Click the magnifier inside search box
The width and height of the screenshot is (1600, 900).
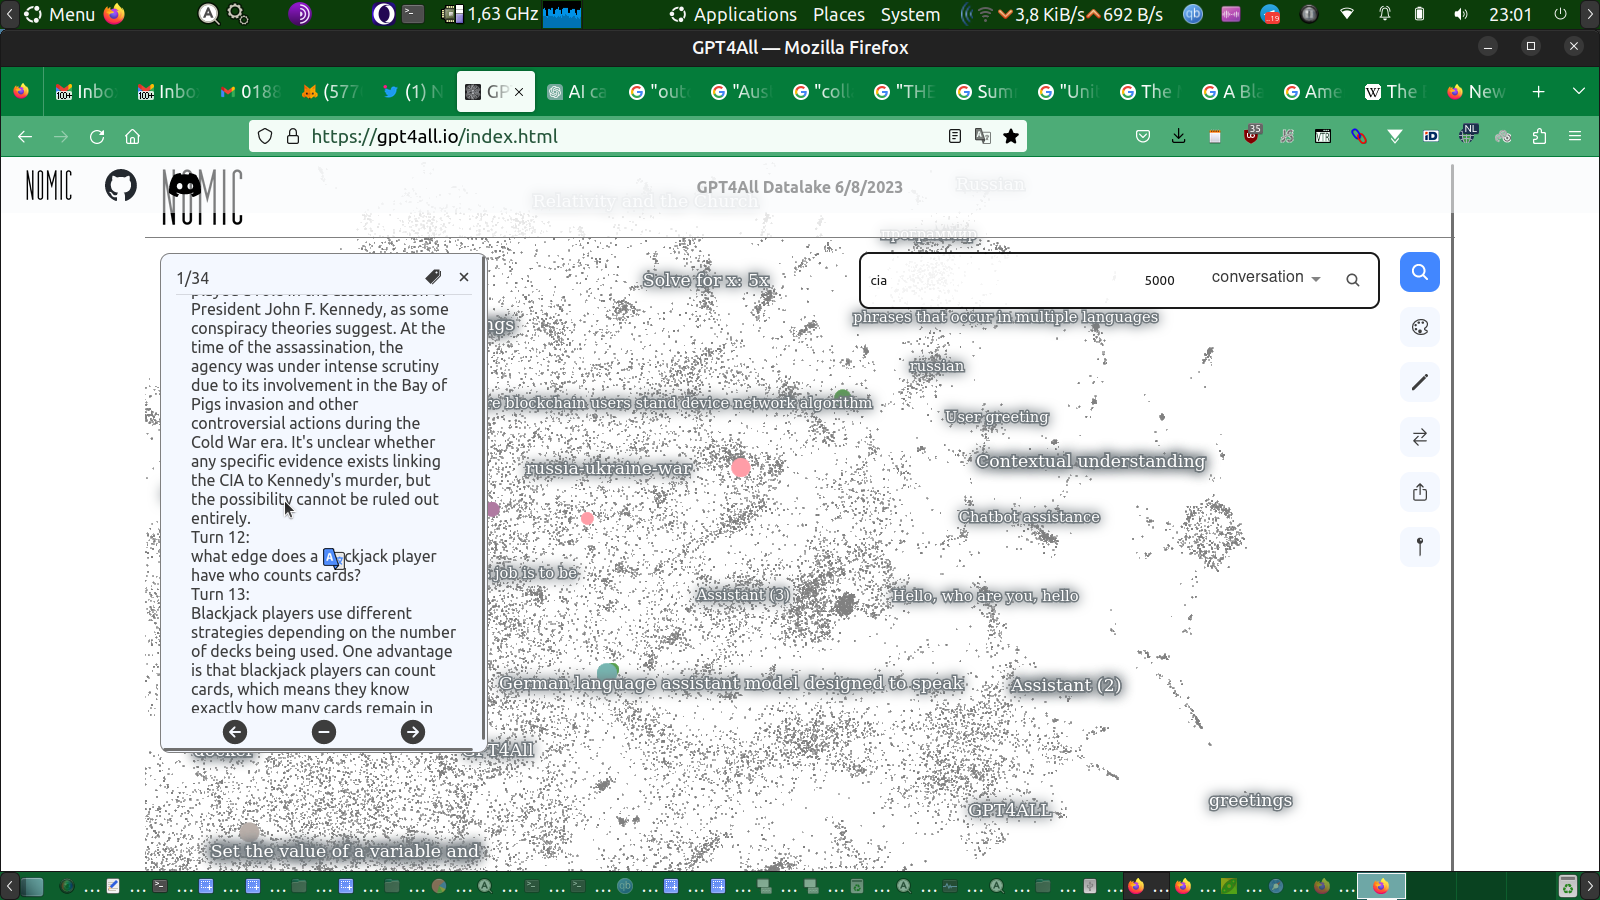tap(1353, 280)
